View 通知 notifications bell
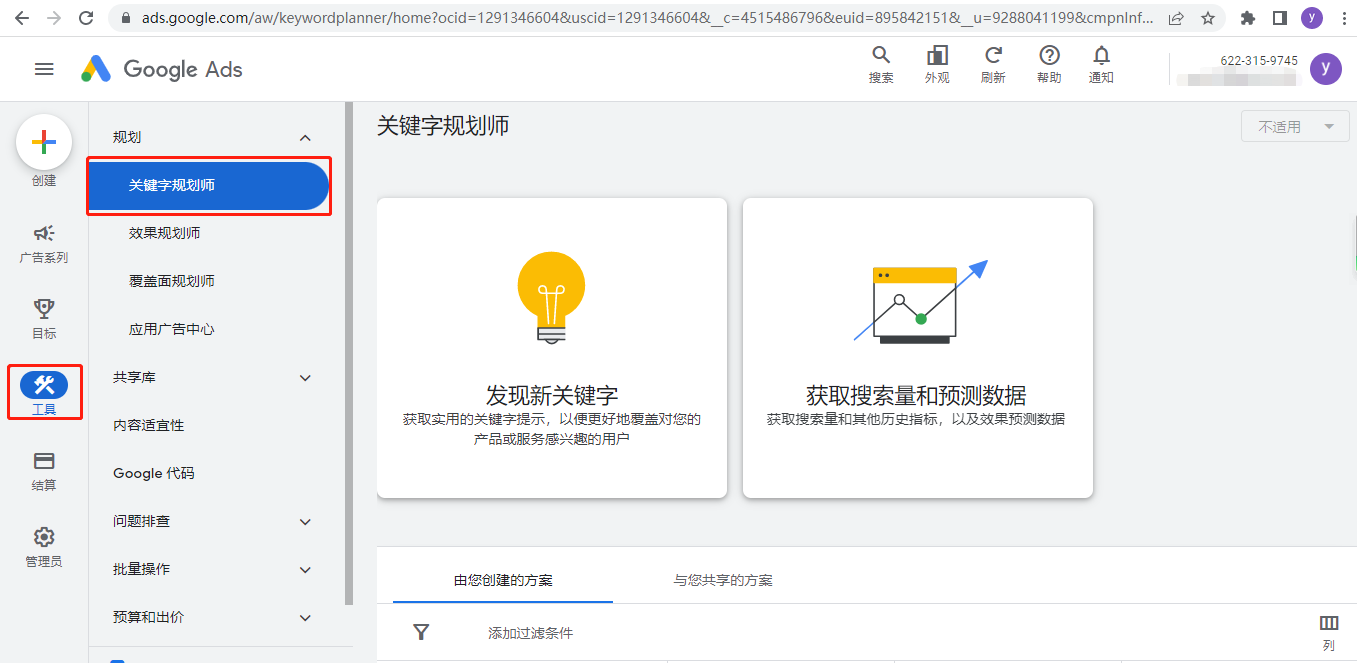Image resolution: width=1357 pixels, height=663 pixels. point(1101,64)
